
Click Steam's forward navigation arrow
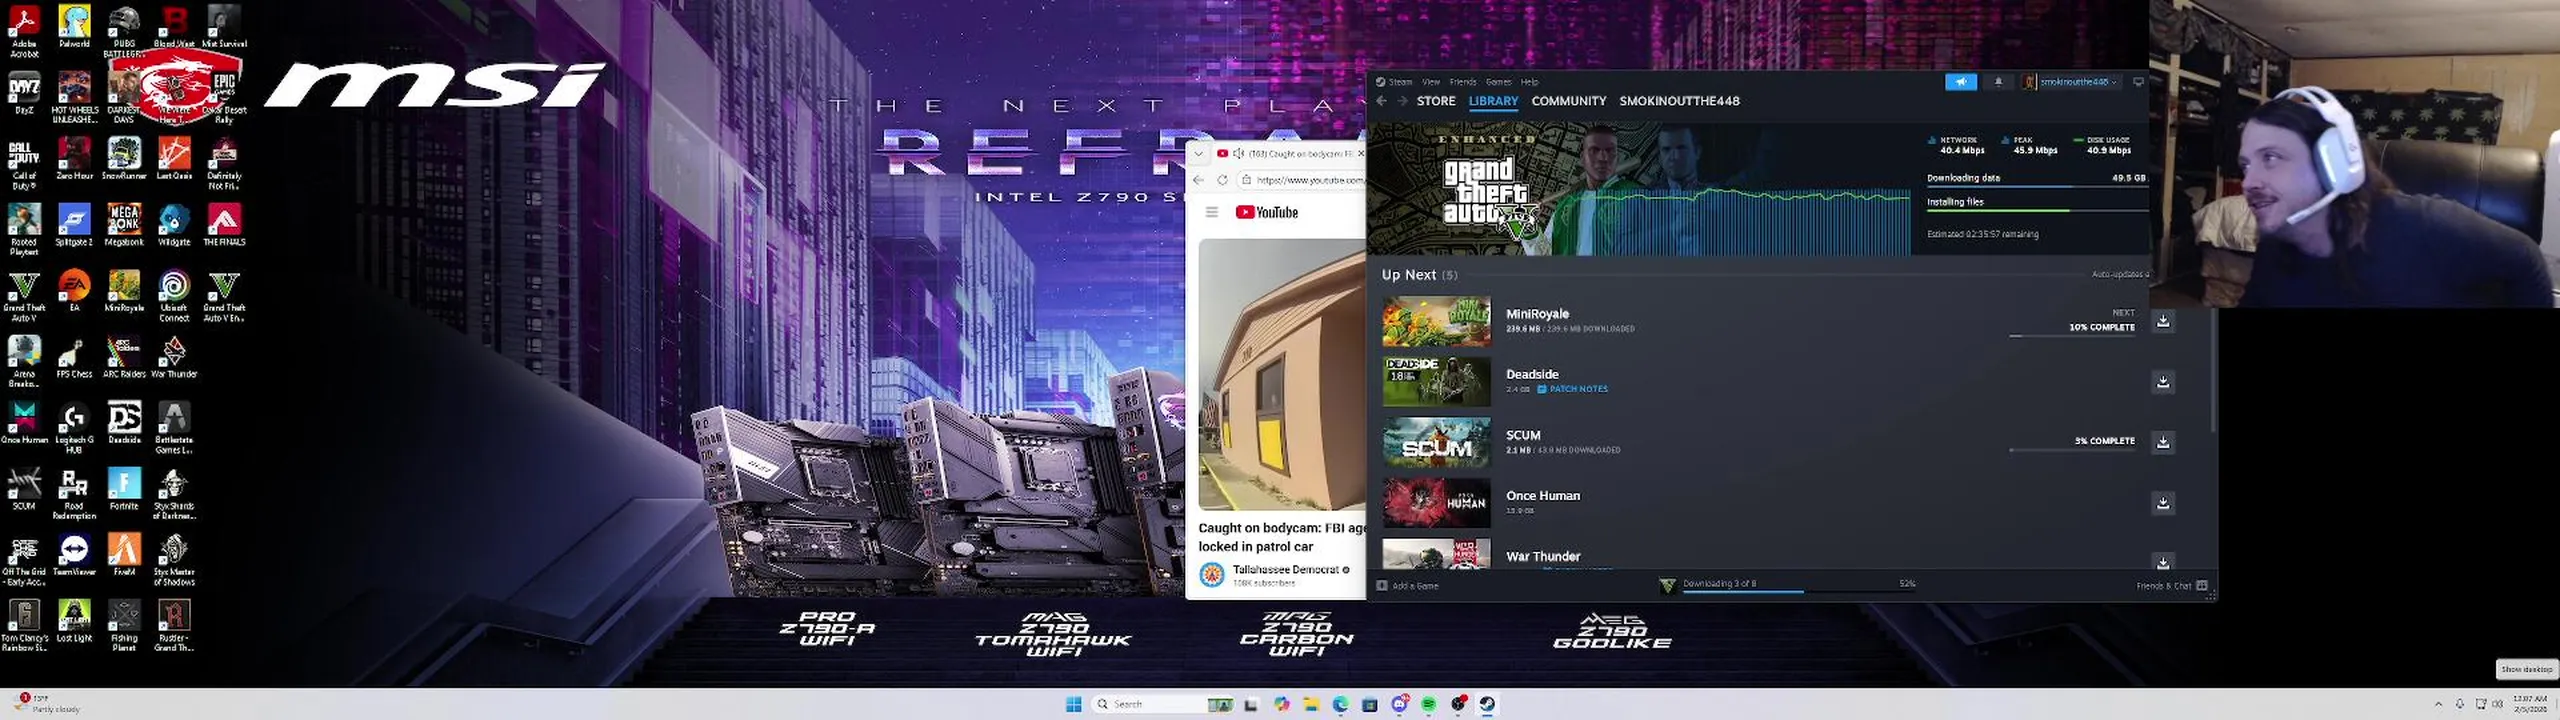click(1402, 101)
